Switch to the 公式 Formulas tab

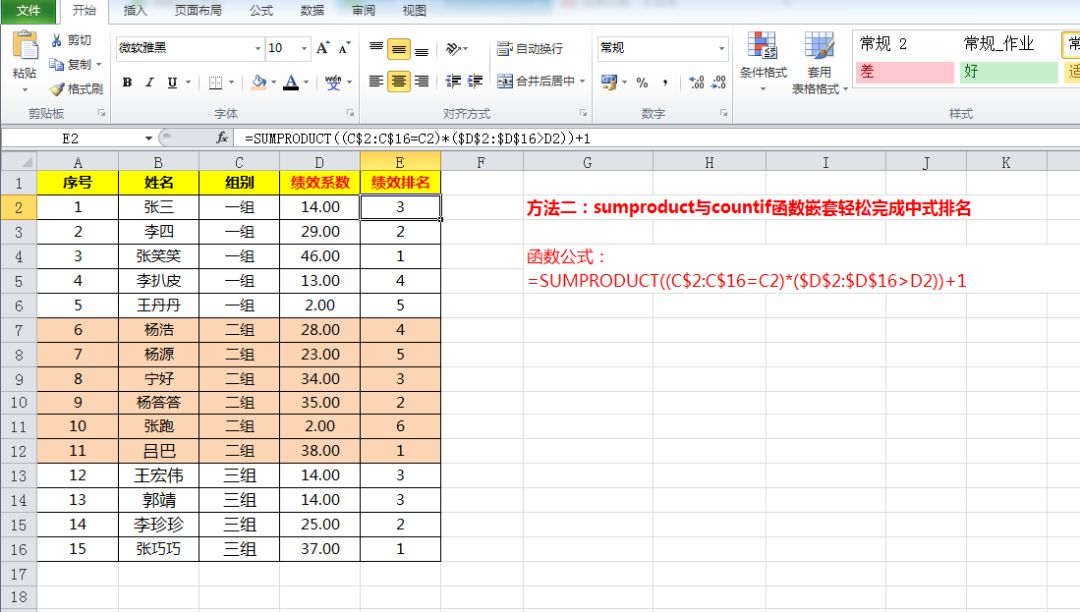coord(261,10)
